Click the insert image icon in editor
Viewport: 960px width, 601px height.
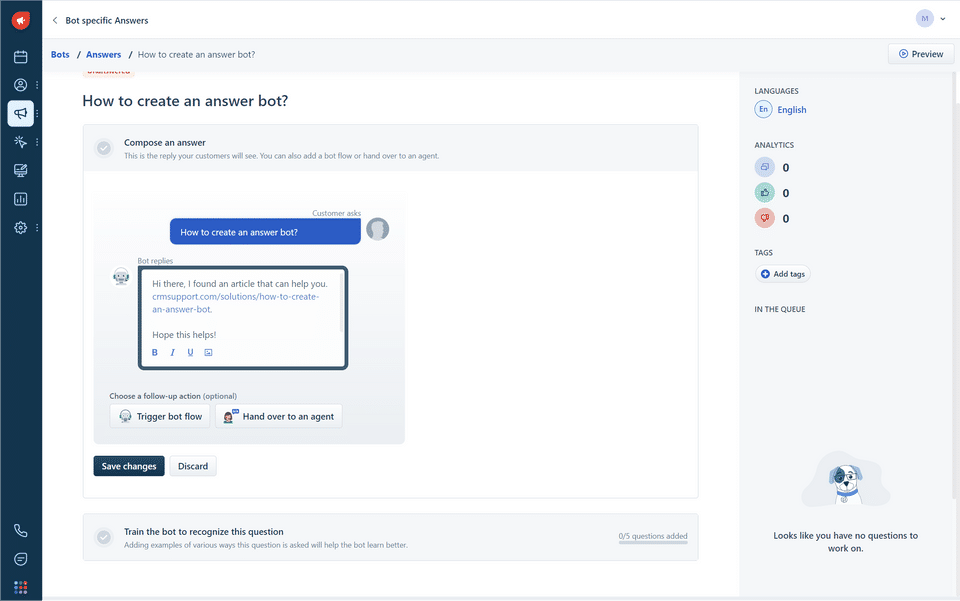(208, 353)
